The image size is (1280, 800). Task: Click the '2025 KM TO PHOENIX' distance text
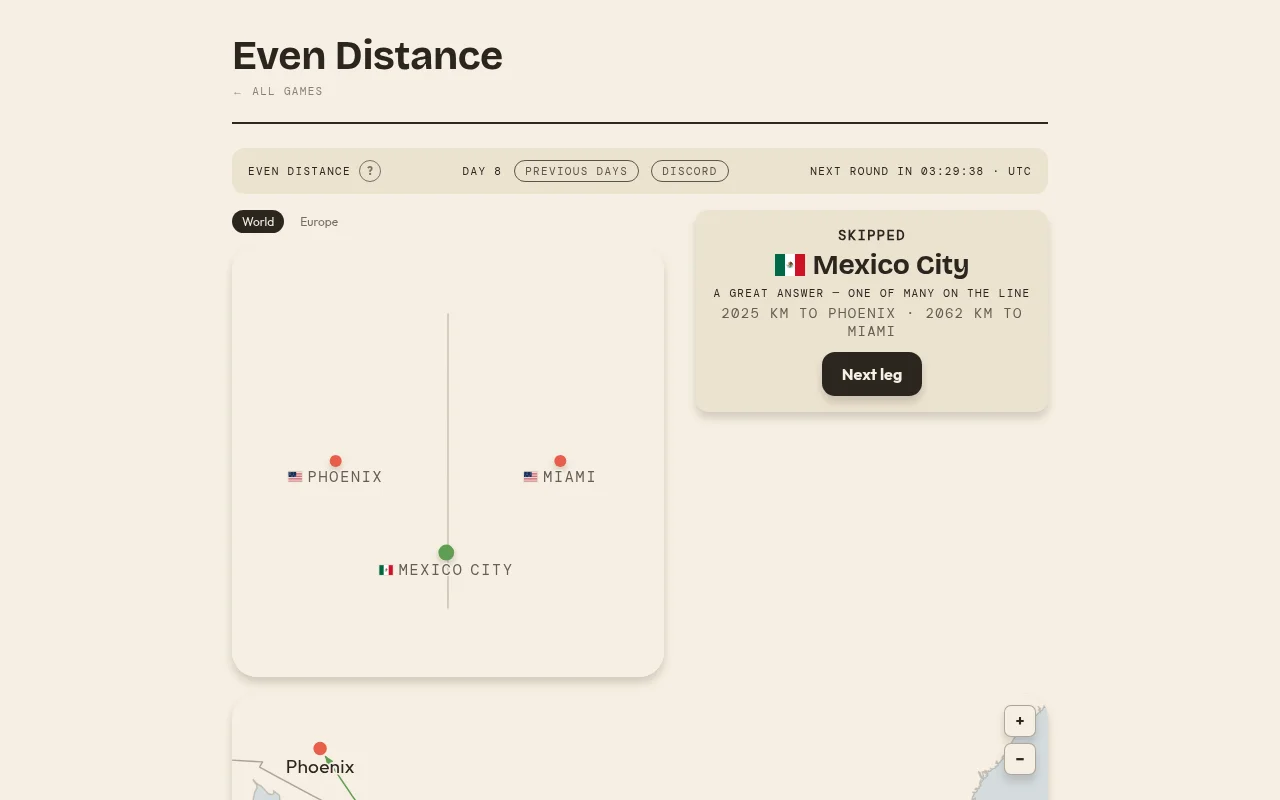[x=808, y=313]
